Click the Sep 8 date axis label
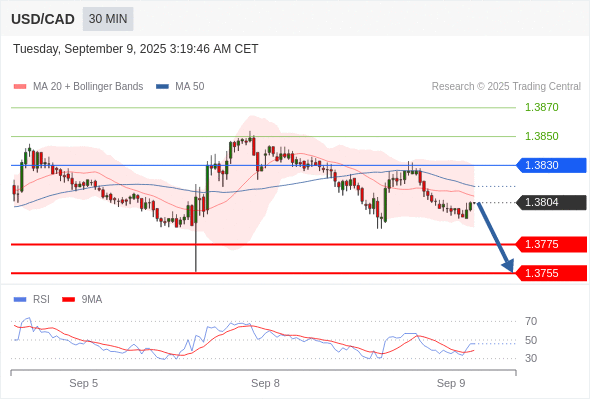The image size is (590, 400). pyautogui.click(x=265, y=383)
